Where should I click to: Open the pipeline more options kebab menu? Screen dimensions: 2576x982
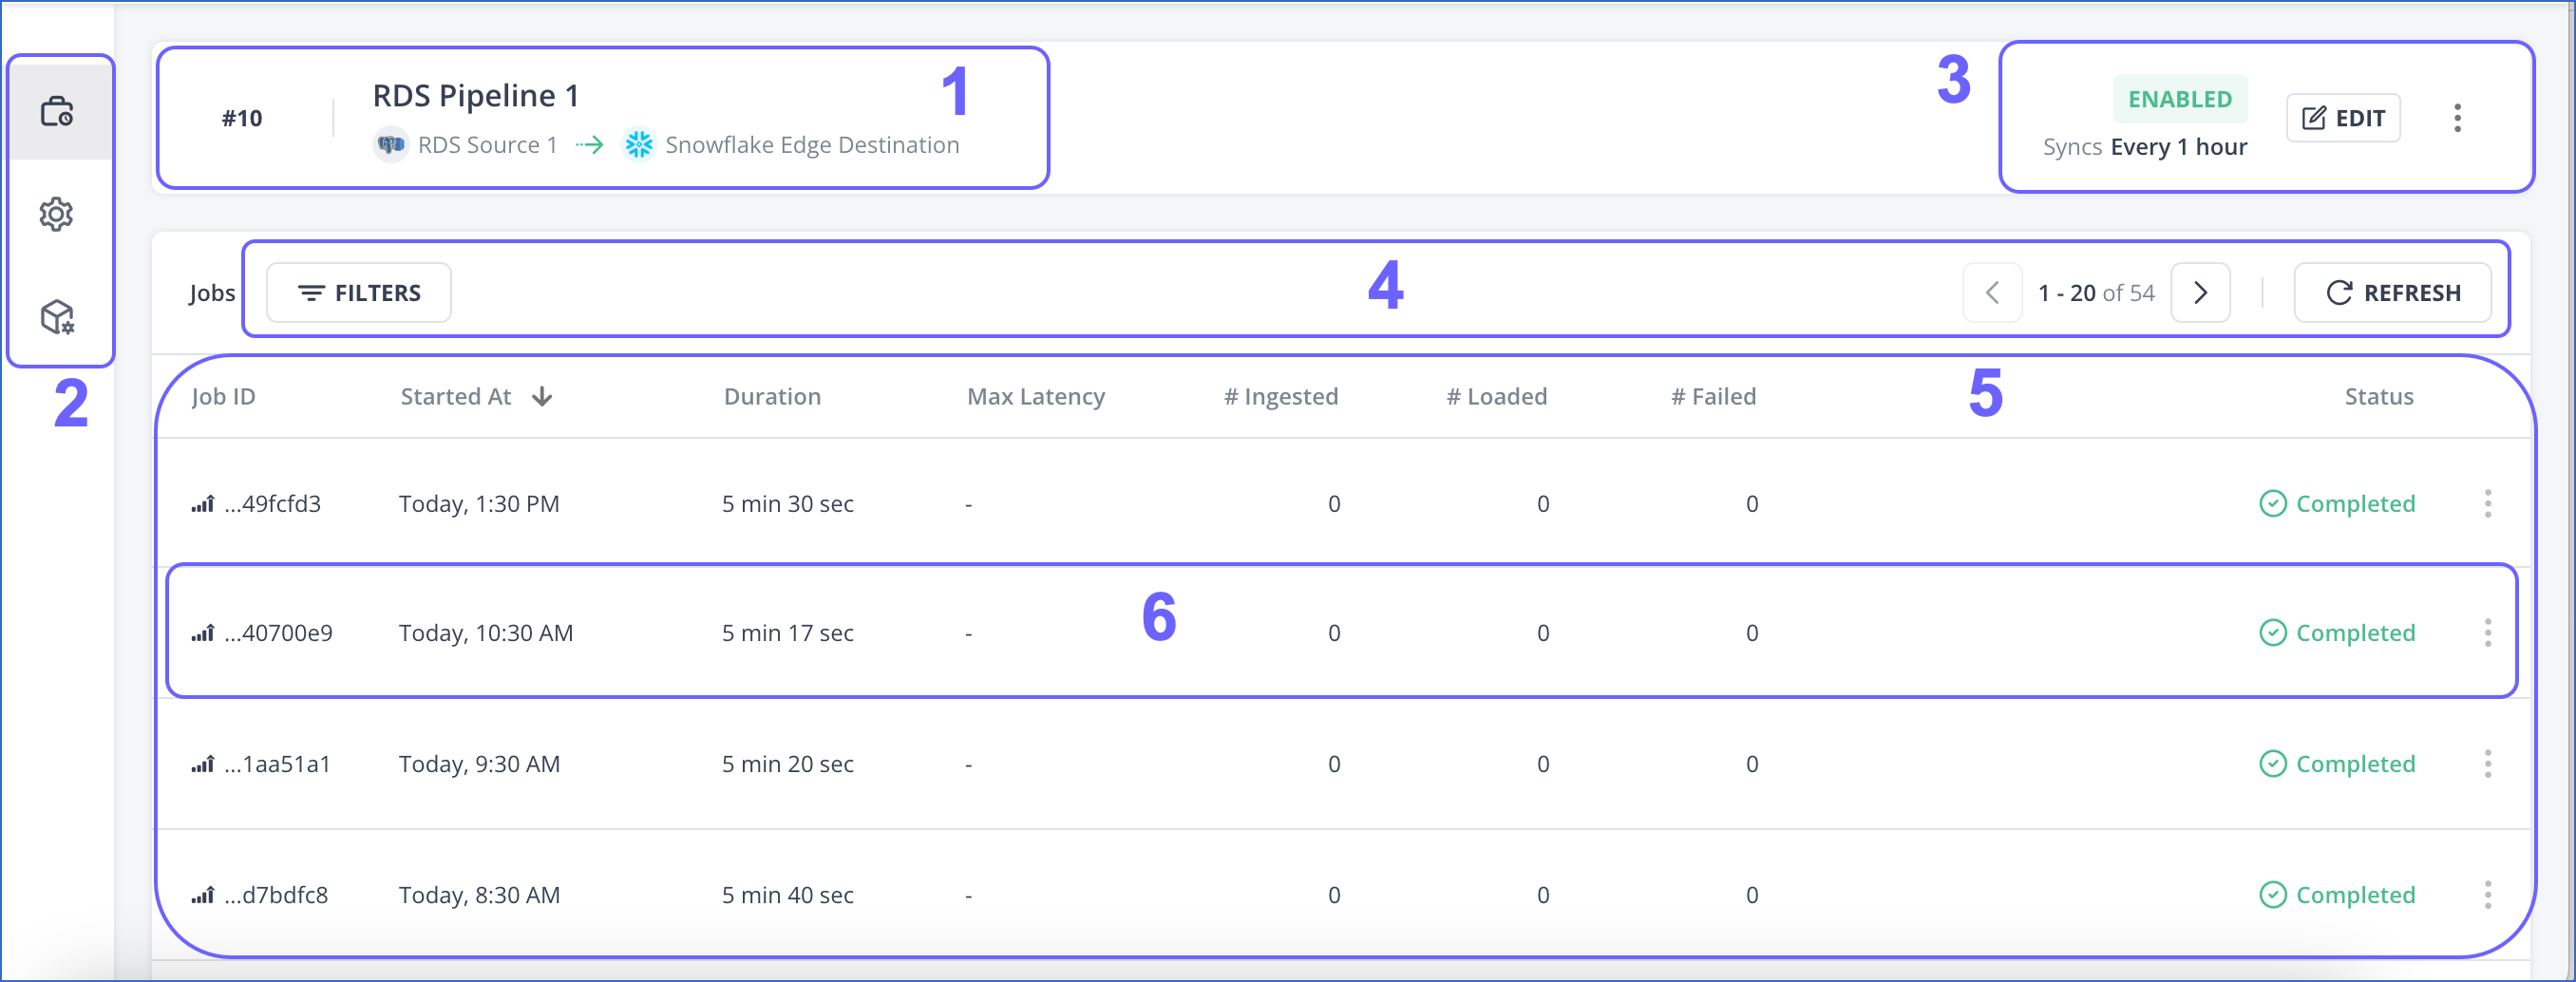tap(2457, 118)
